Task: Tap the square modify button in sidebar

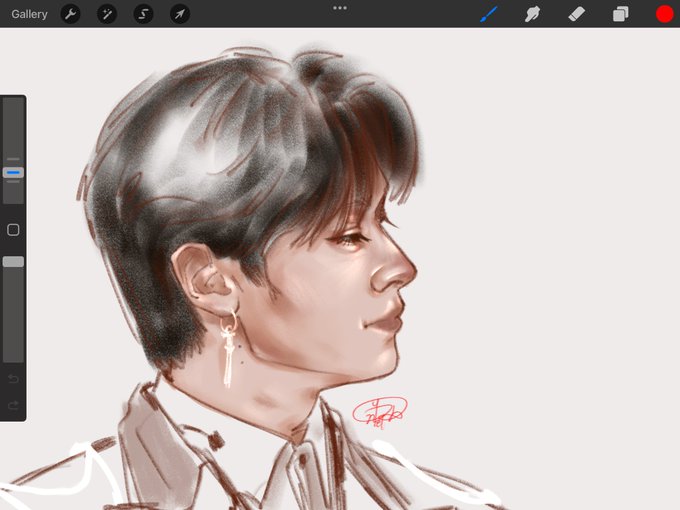Action: coord(13,229)
